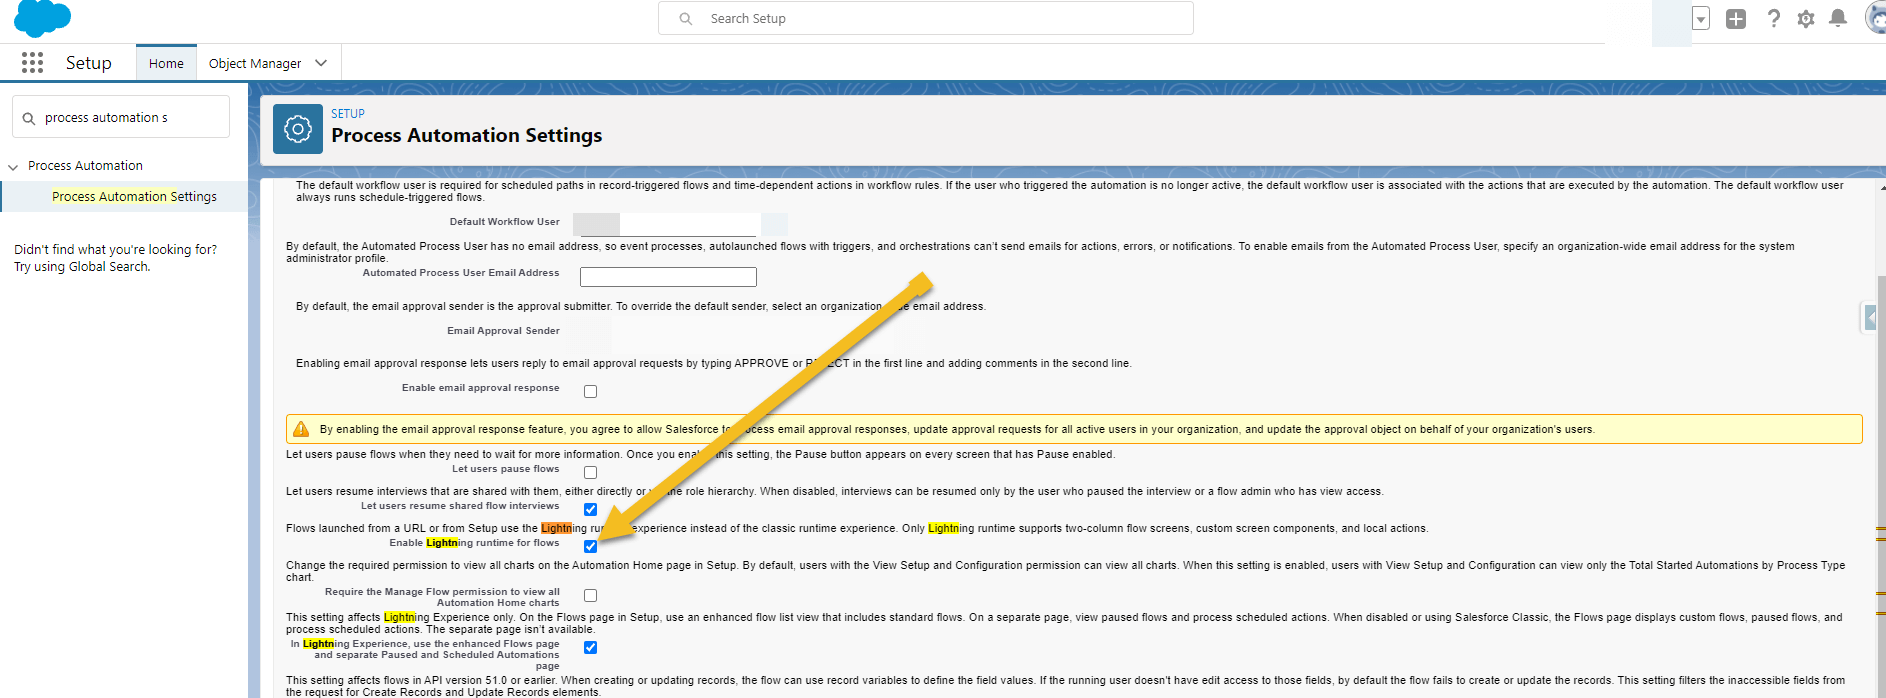Click the Quick Find search box

[x=121, y=117]
